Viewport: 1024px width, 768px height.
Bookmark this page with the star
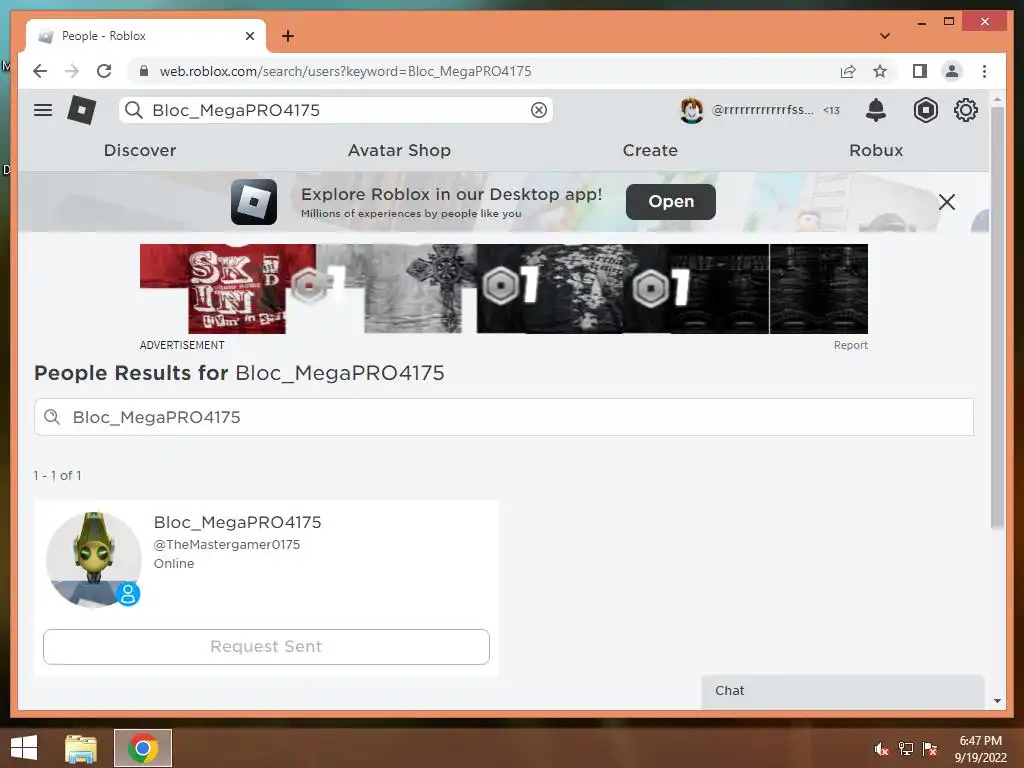[x=880, y=71]
